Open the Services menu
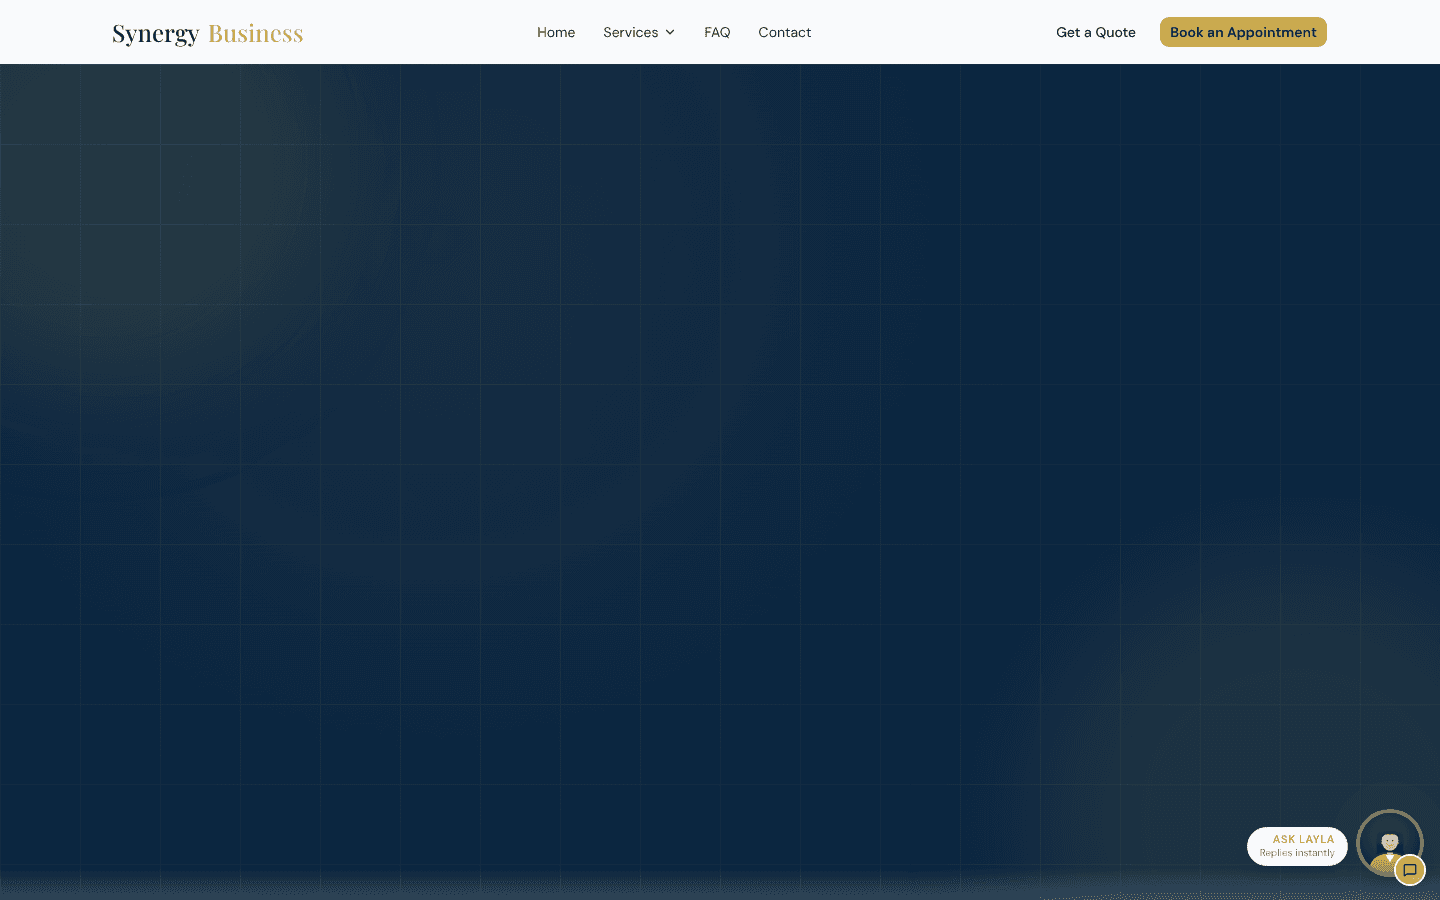Screen dimensions: 1440x900 pos(639,32)
